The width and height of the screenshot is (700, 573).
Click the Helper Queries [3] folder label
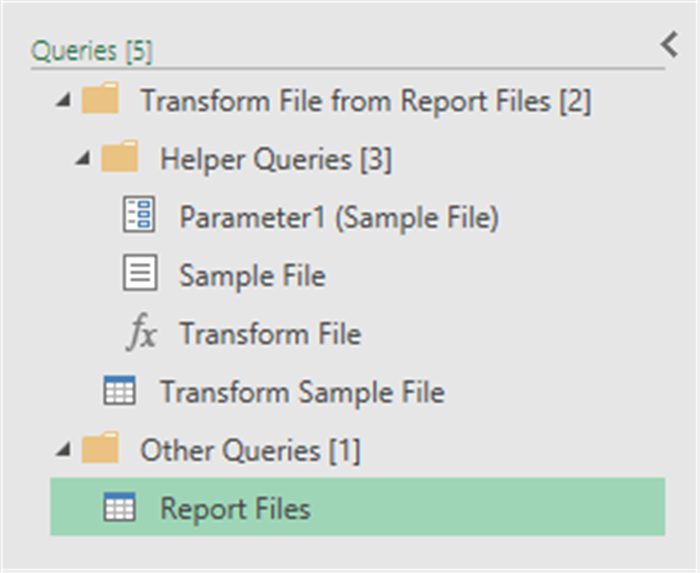pyautogui.click(x=275, y=158)
